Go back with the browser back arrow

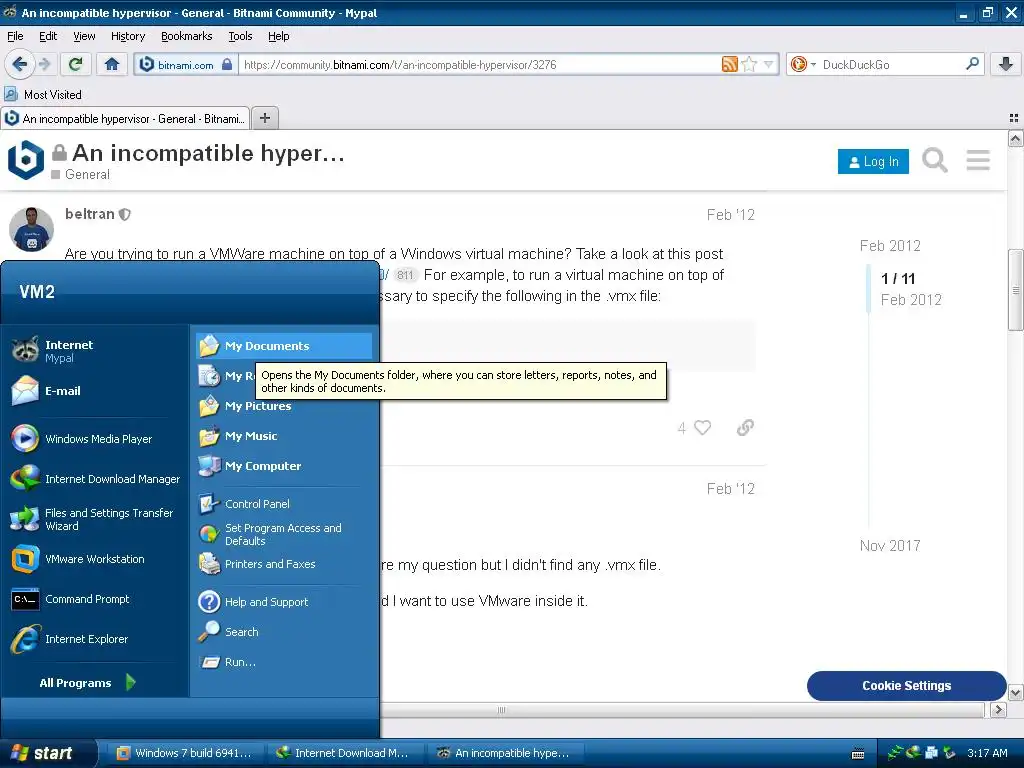[x=19, y=64]
